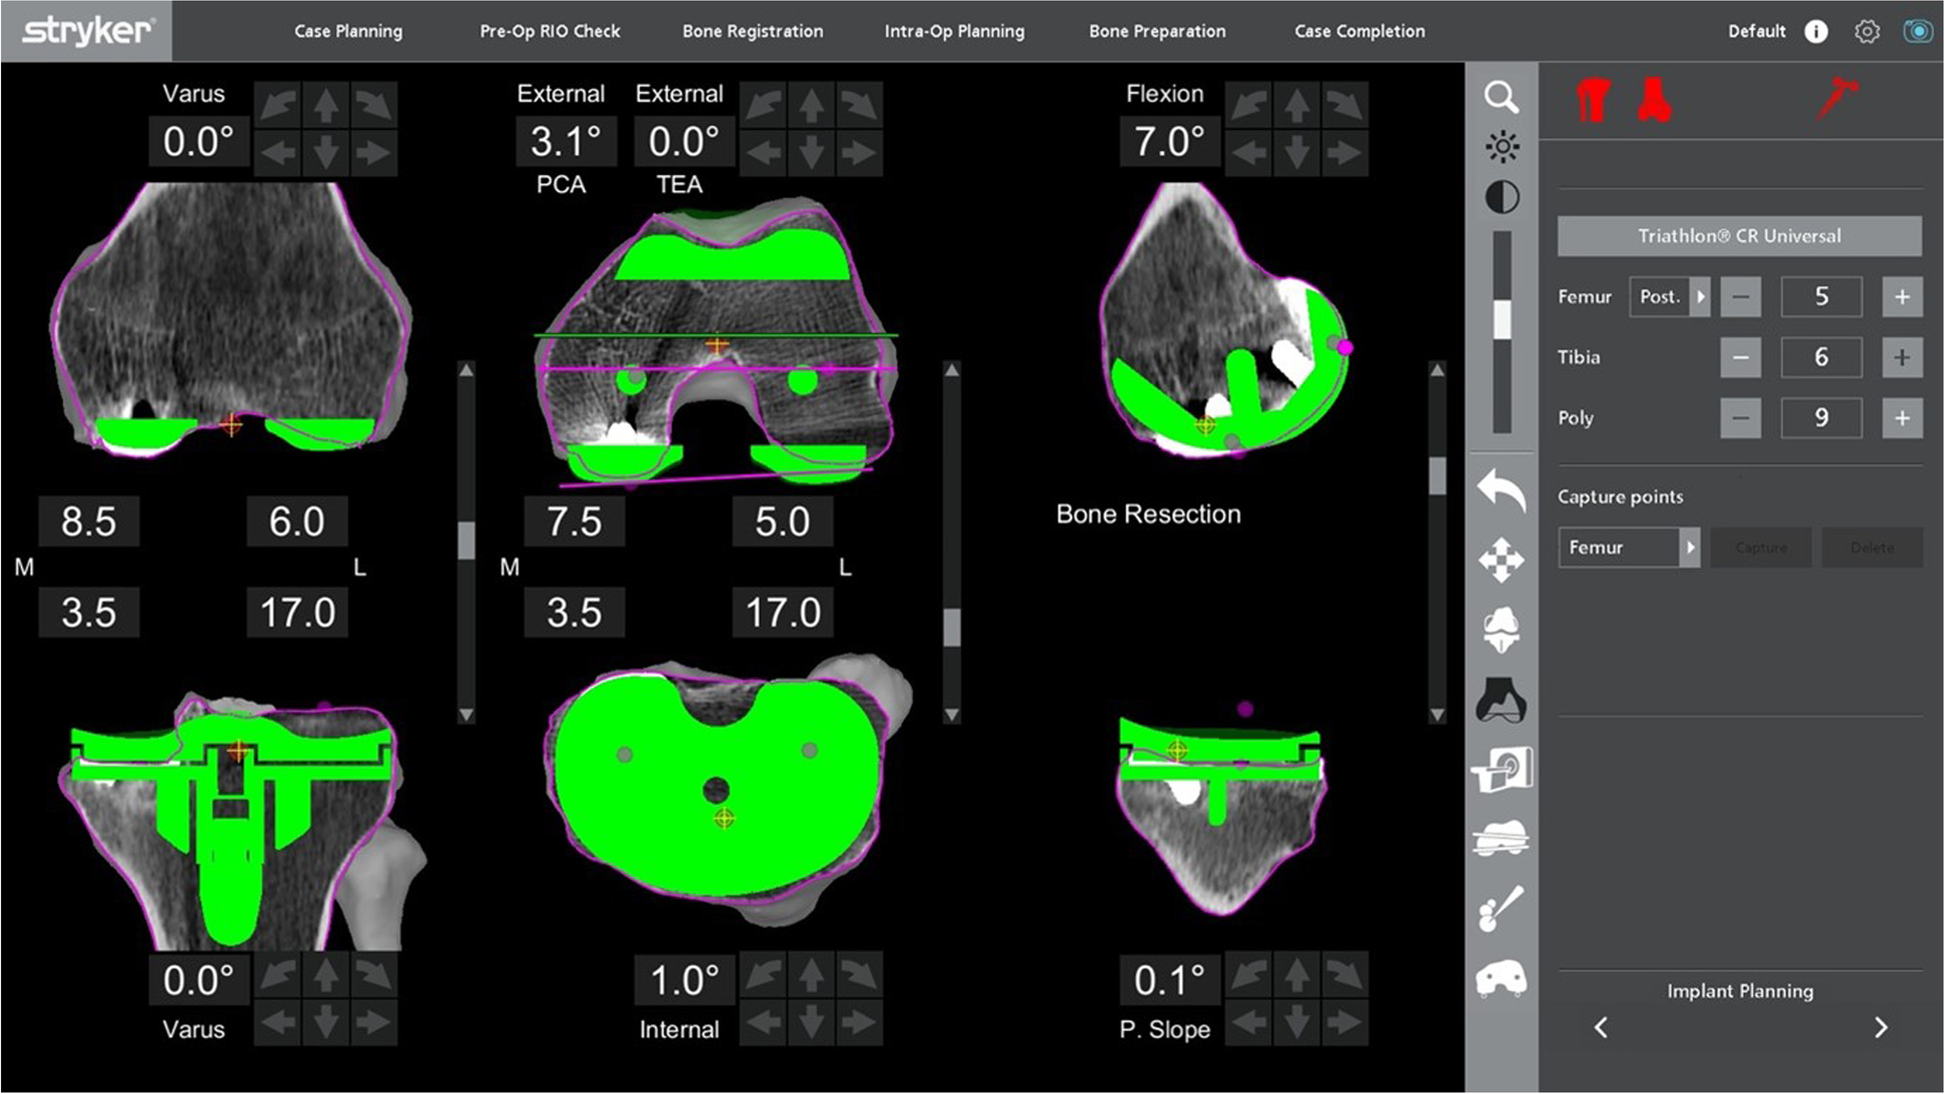Click the Flexion 7.0° value box

tap(1169, 141)
